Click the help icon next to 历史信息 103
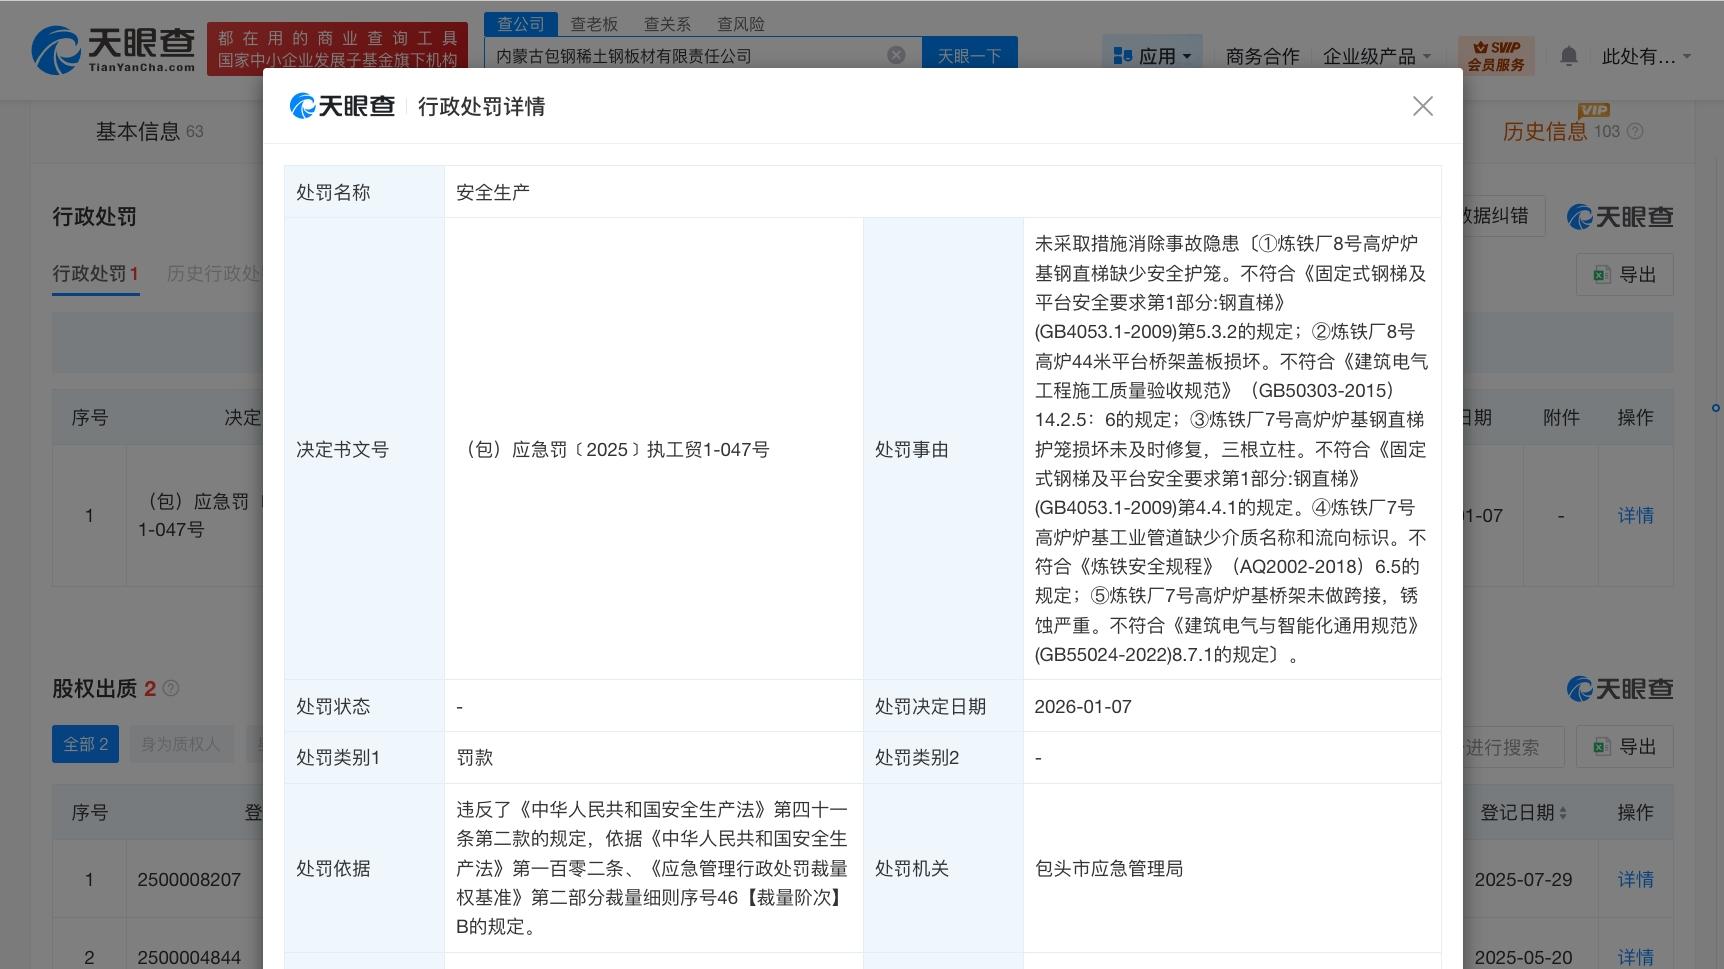Screen dimensions: 1724x969 (1637, 131)
